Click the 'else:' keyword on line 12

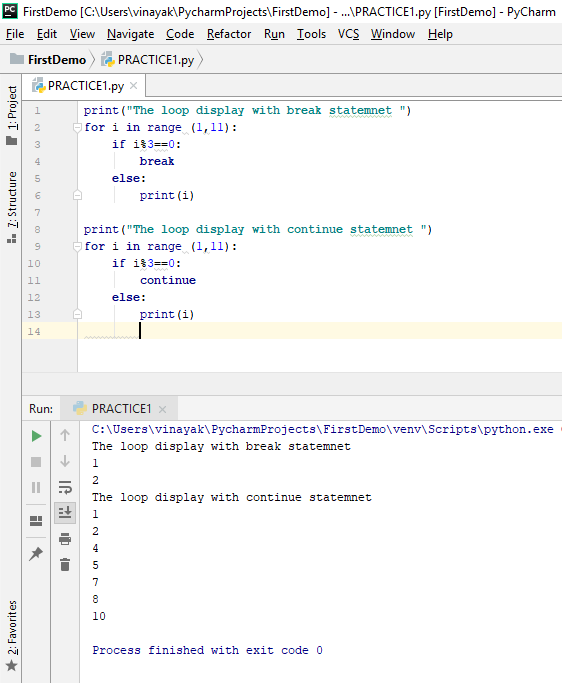pyautogui.click(x=129, y=298)
